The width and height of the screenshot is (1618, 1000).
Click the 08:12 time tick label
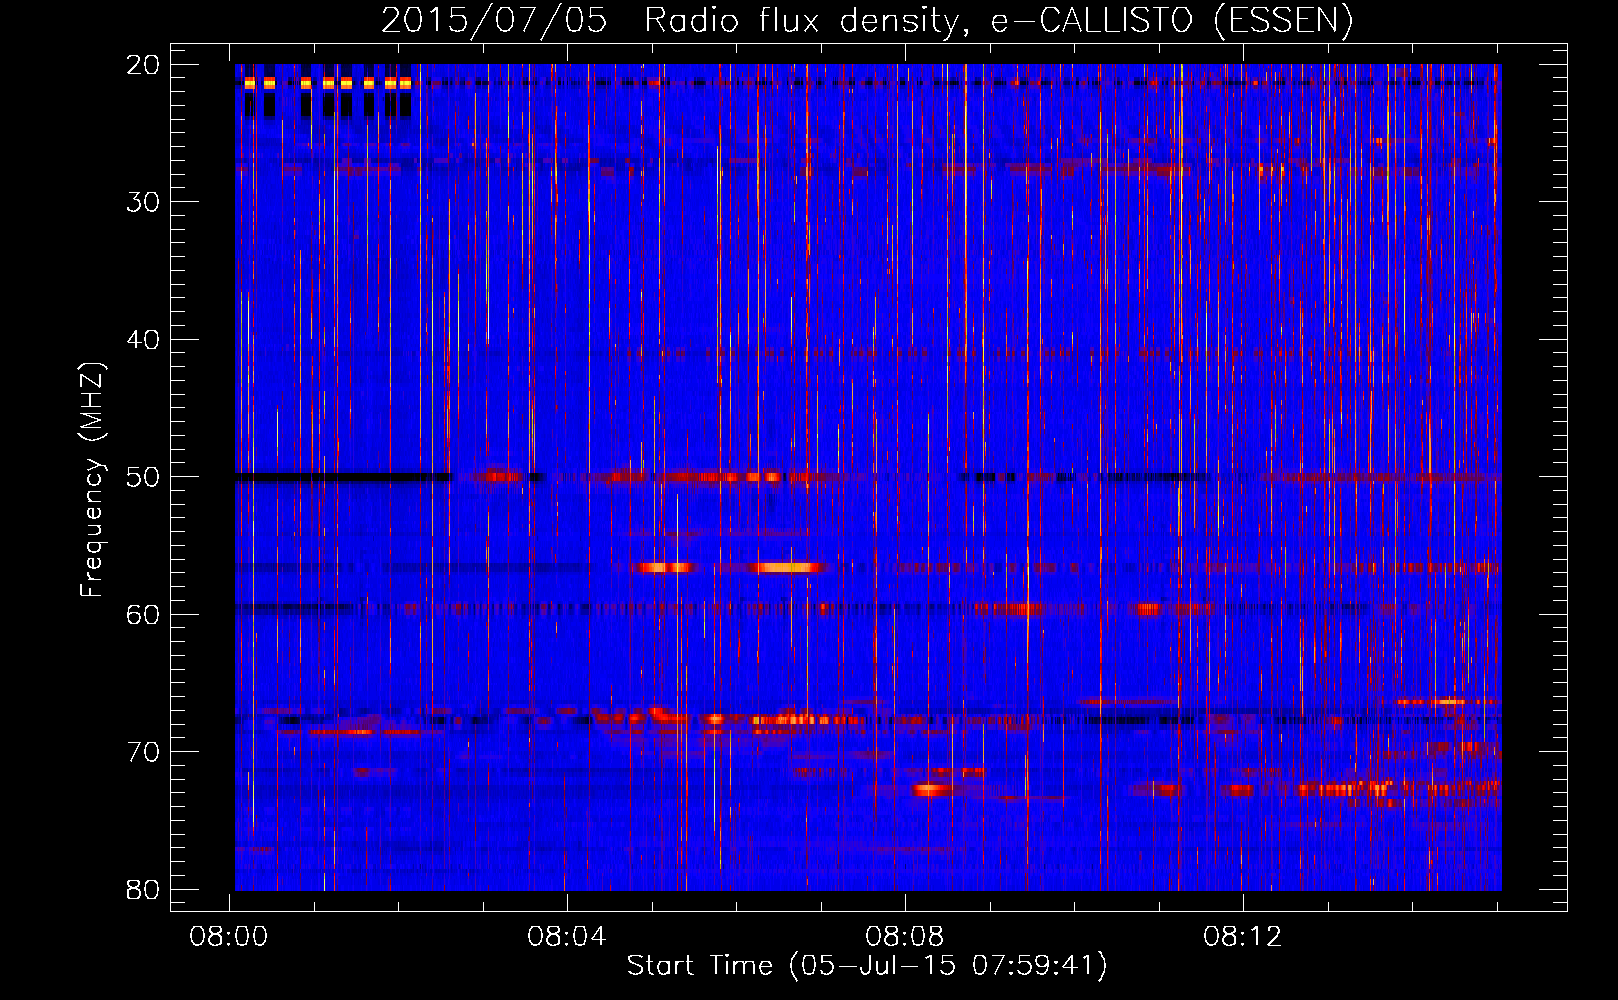click(1243, 937)
